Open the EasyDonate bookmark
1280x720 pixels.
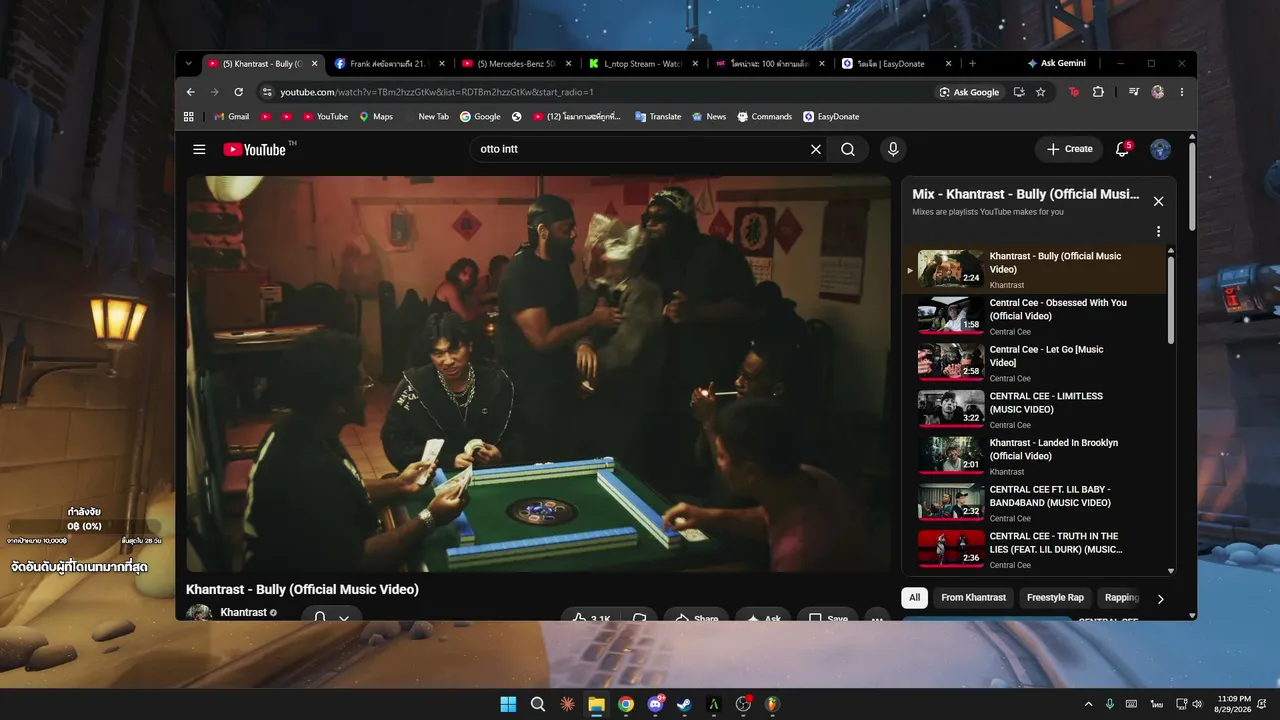coord(831,116)
